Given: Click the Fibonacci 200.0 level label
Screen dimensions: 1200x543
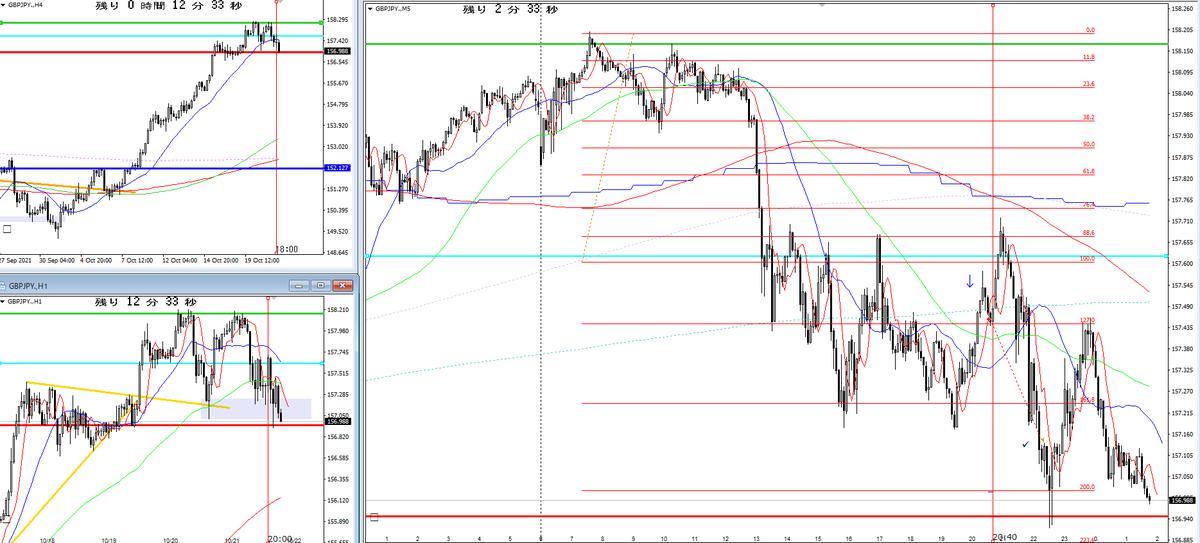Looking at the screenshot, I should (1088, 487).
